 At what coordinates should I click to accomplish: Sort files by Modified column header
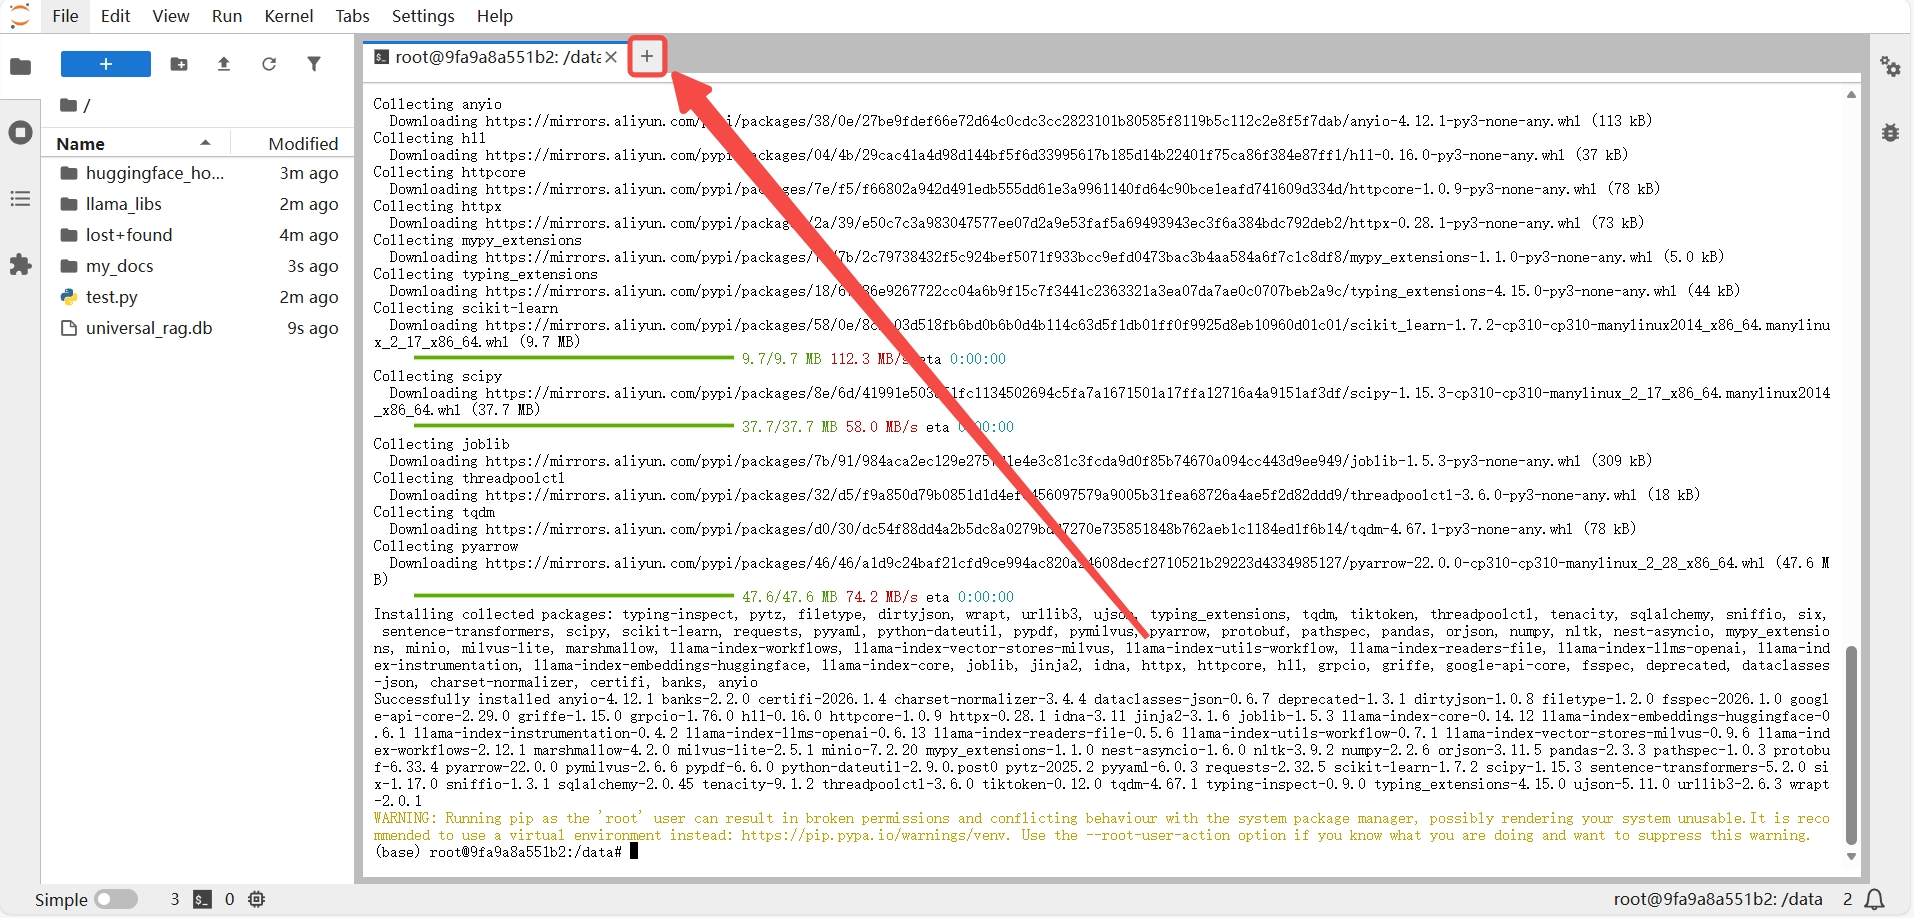pos(292,143)
